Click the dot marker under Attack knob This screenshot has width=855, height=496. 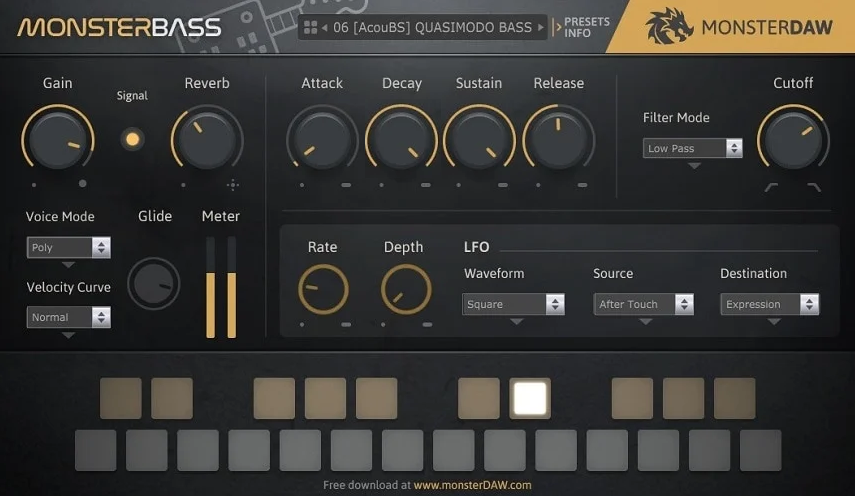click(302, 185)
